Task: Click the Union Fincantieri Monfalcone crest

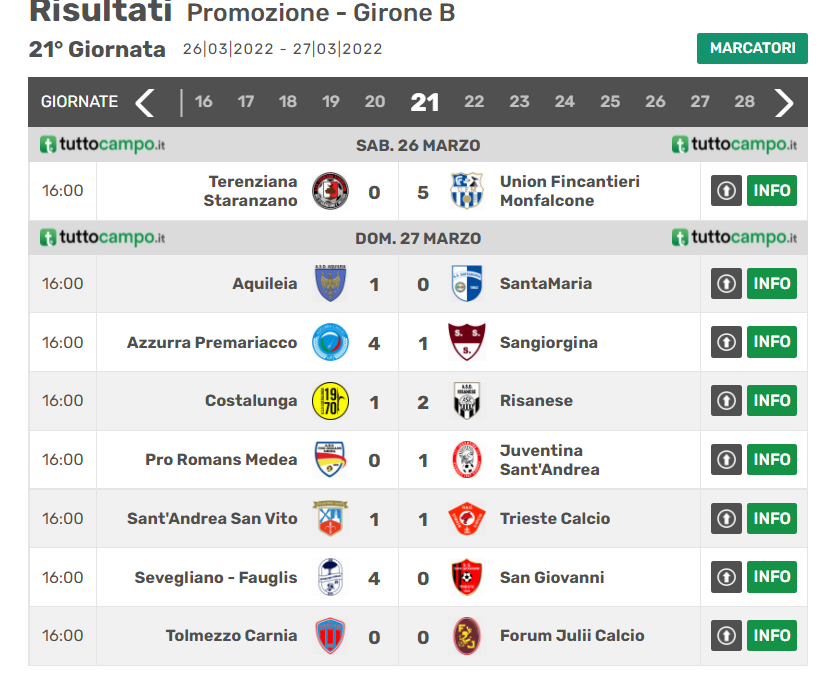Action: tap(466, 190)
